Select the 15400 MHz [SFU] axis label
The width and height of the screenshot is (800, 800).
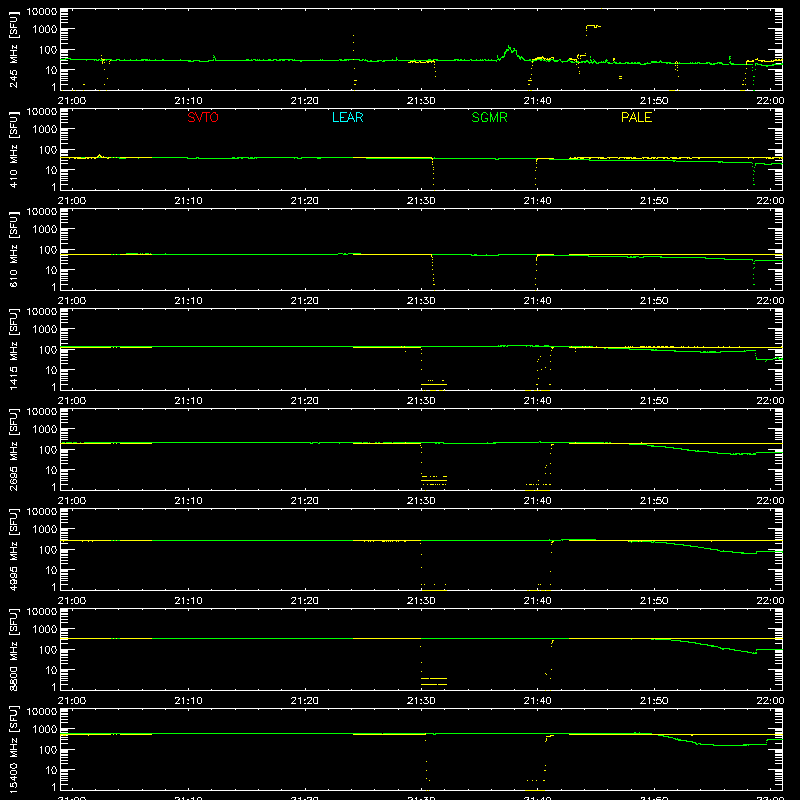[13, 749]
